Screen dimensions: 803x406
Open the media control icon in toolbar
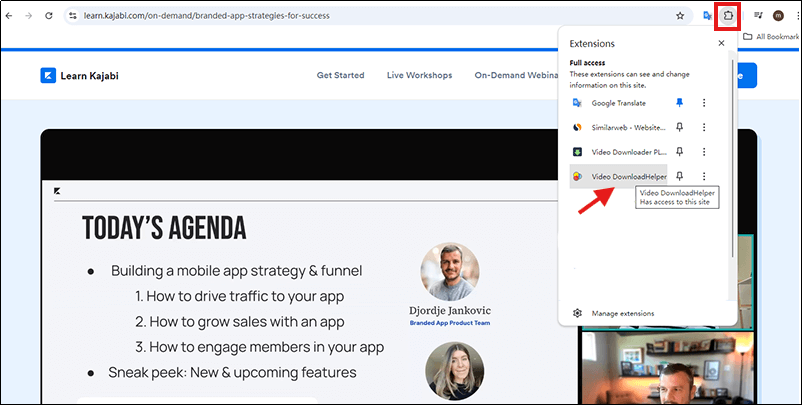click(758, 16)
